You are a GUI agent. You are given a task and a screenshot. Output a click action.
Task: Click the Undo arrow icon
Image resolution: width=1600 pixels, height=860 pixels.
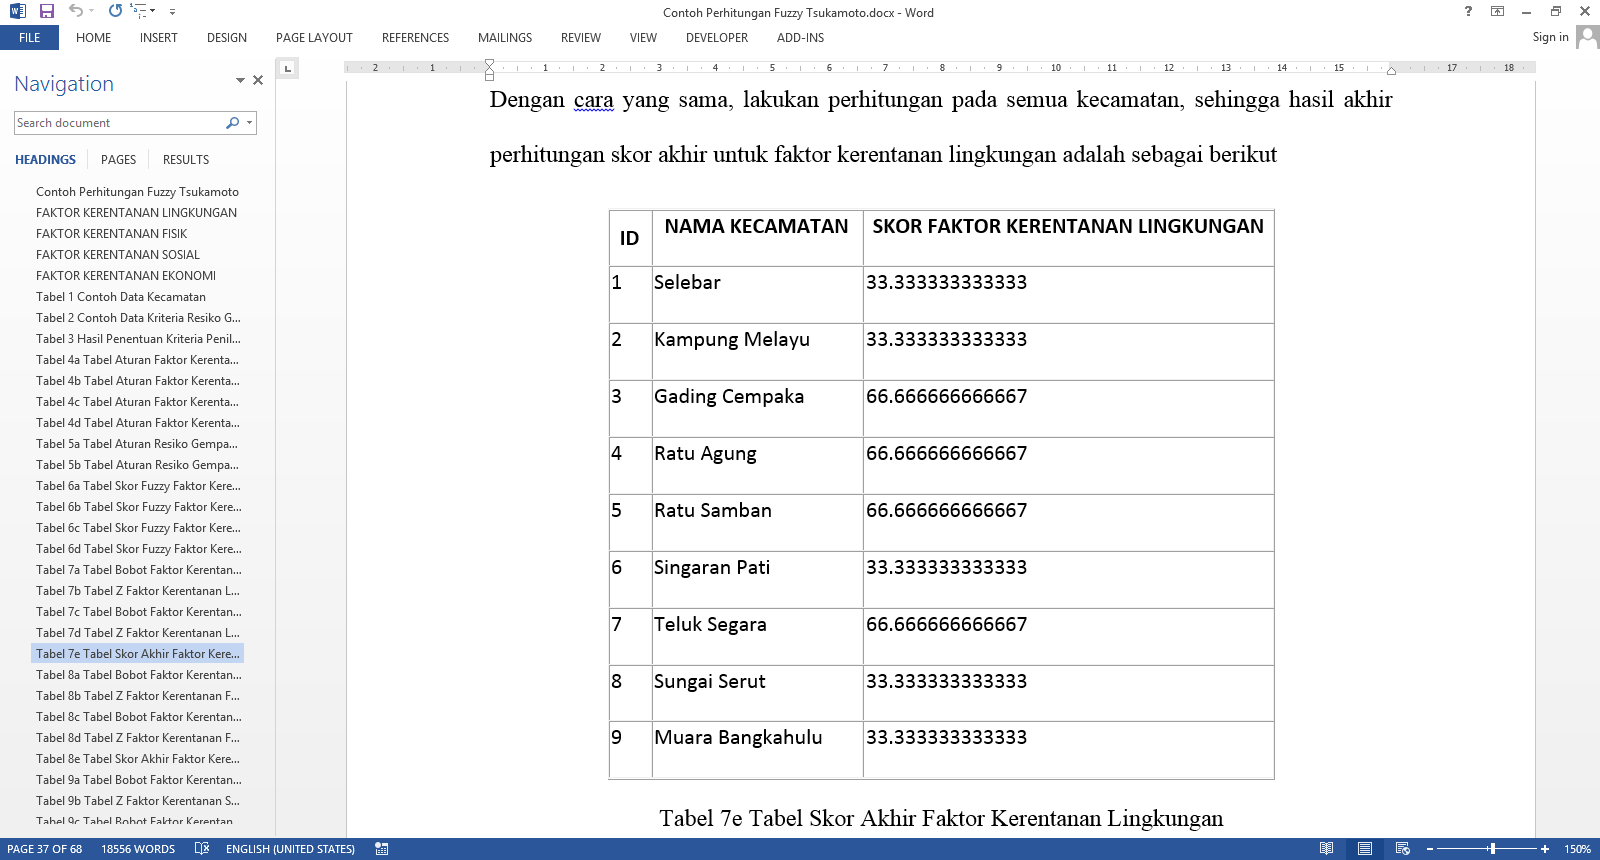(76, 11)
